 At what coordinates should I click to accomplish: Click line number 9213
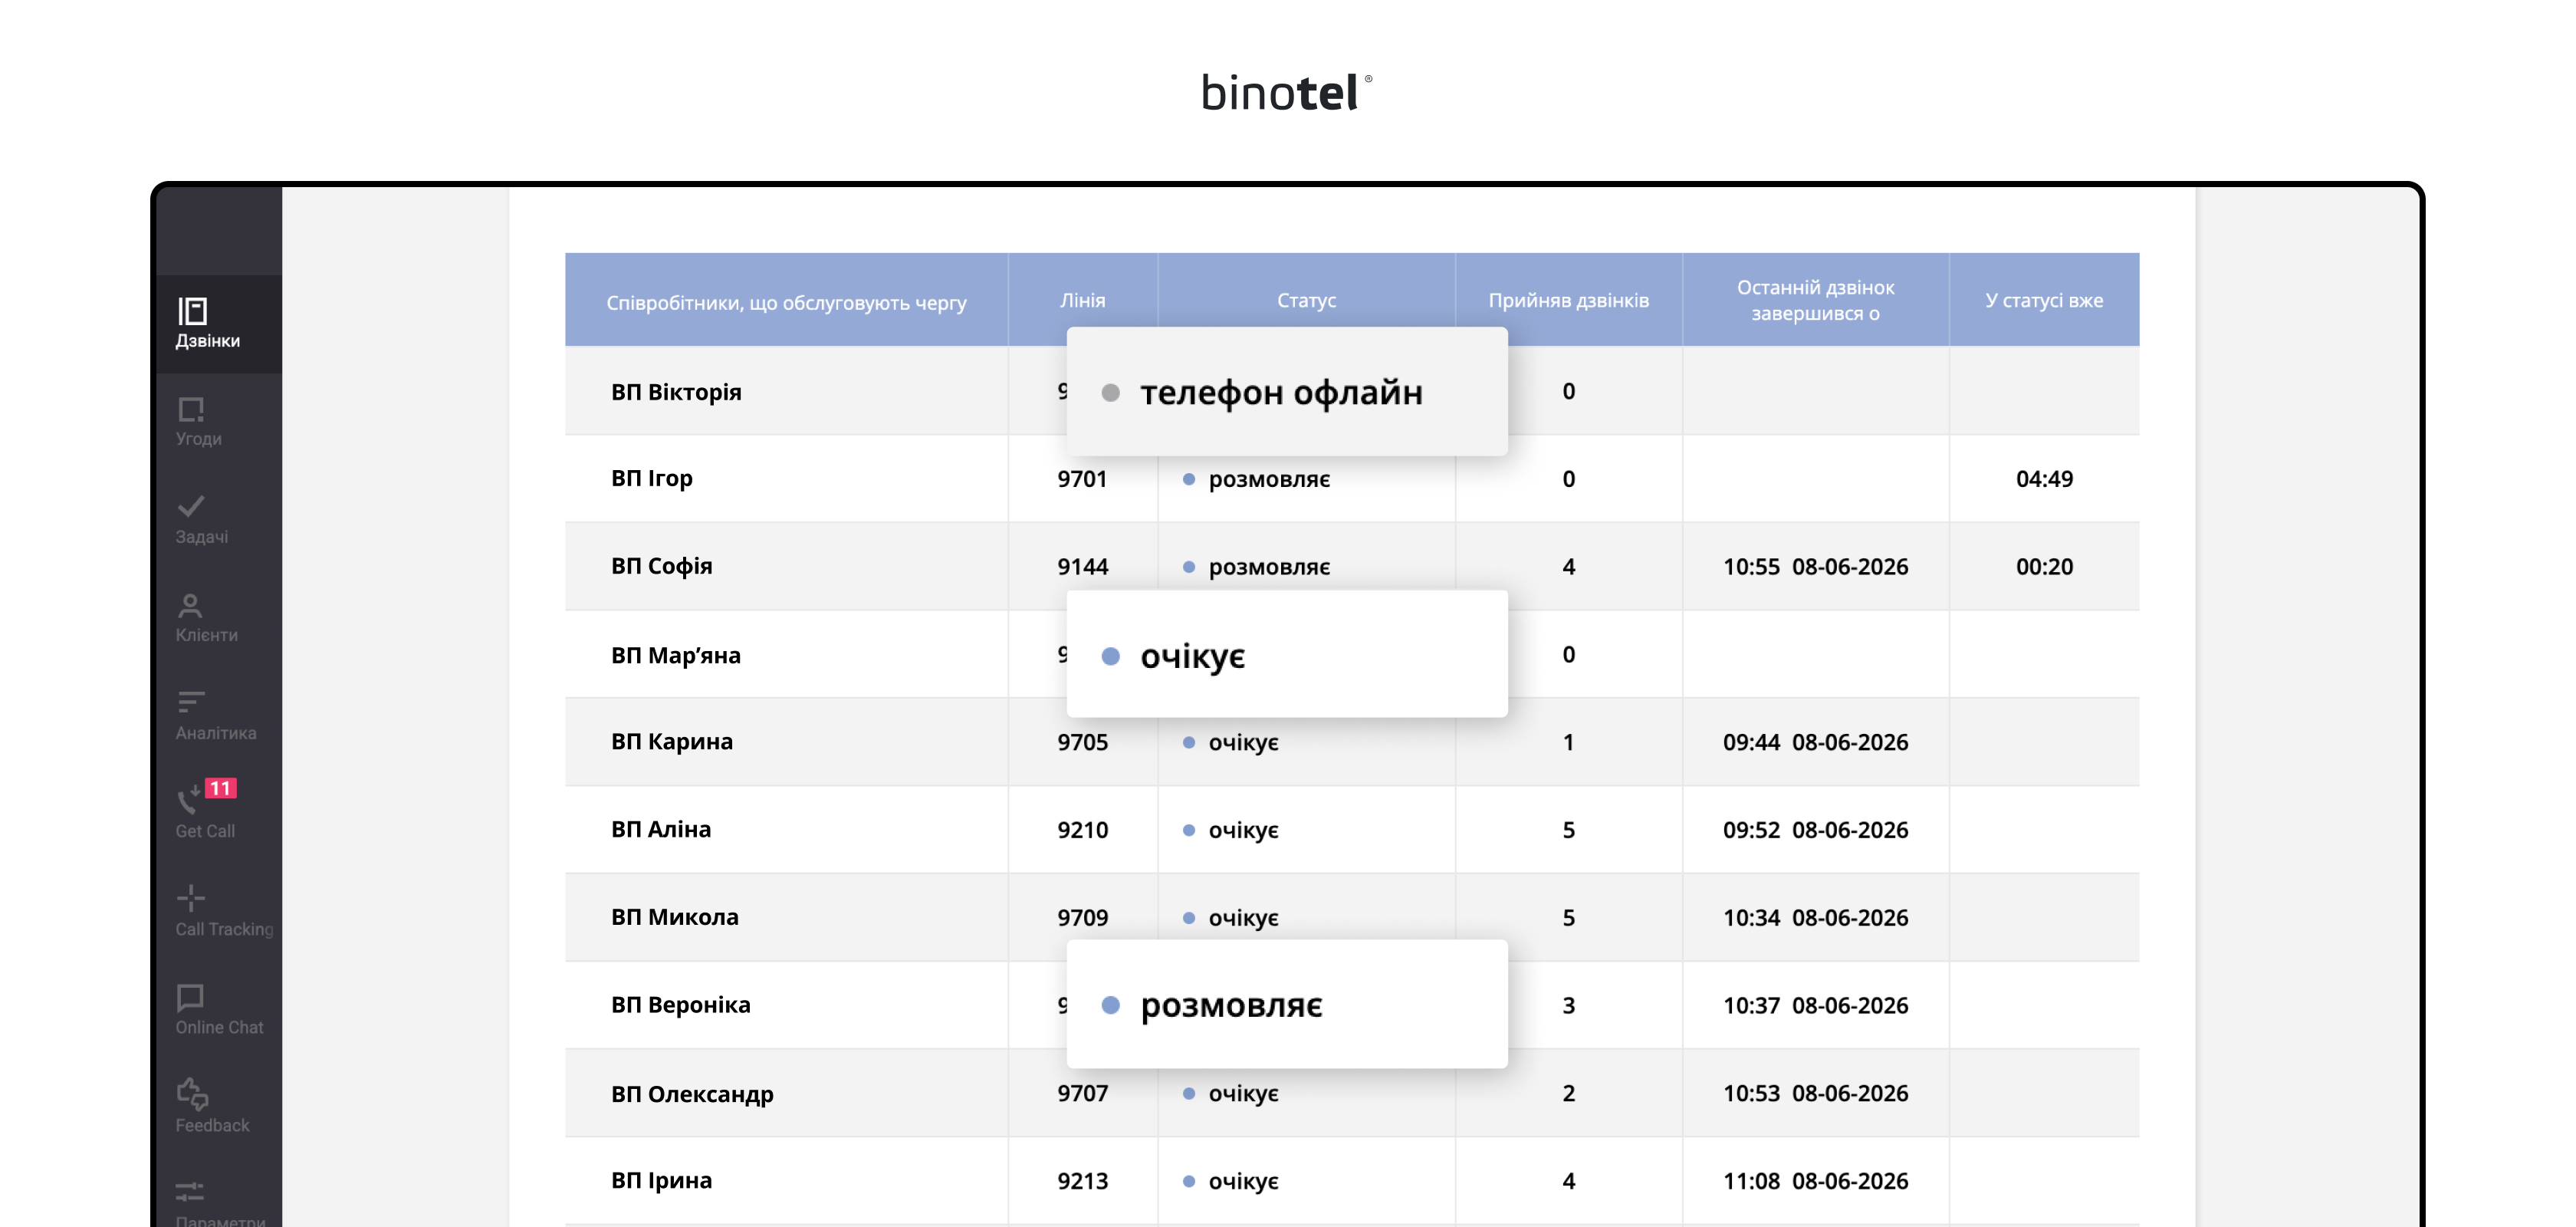(x=1083, y=1181)
